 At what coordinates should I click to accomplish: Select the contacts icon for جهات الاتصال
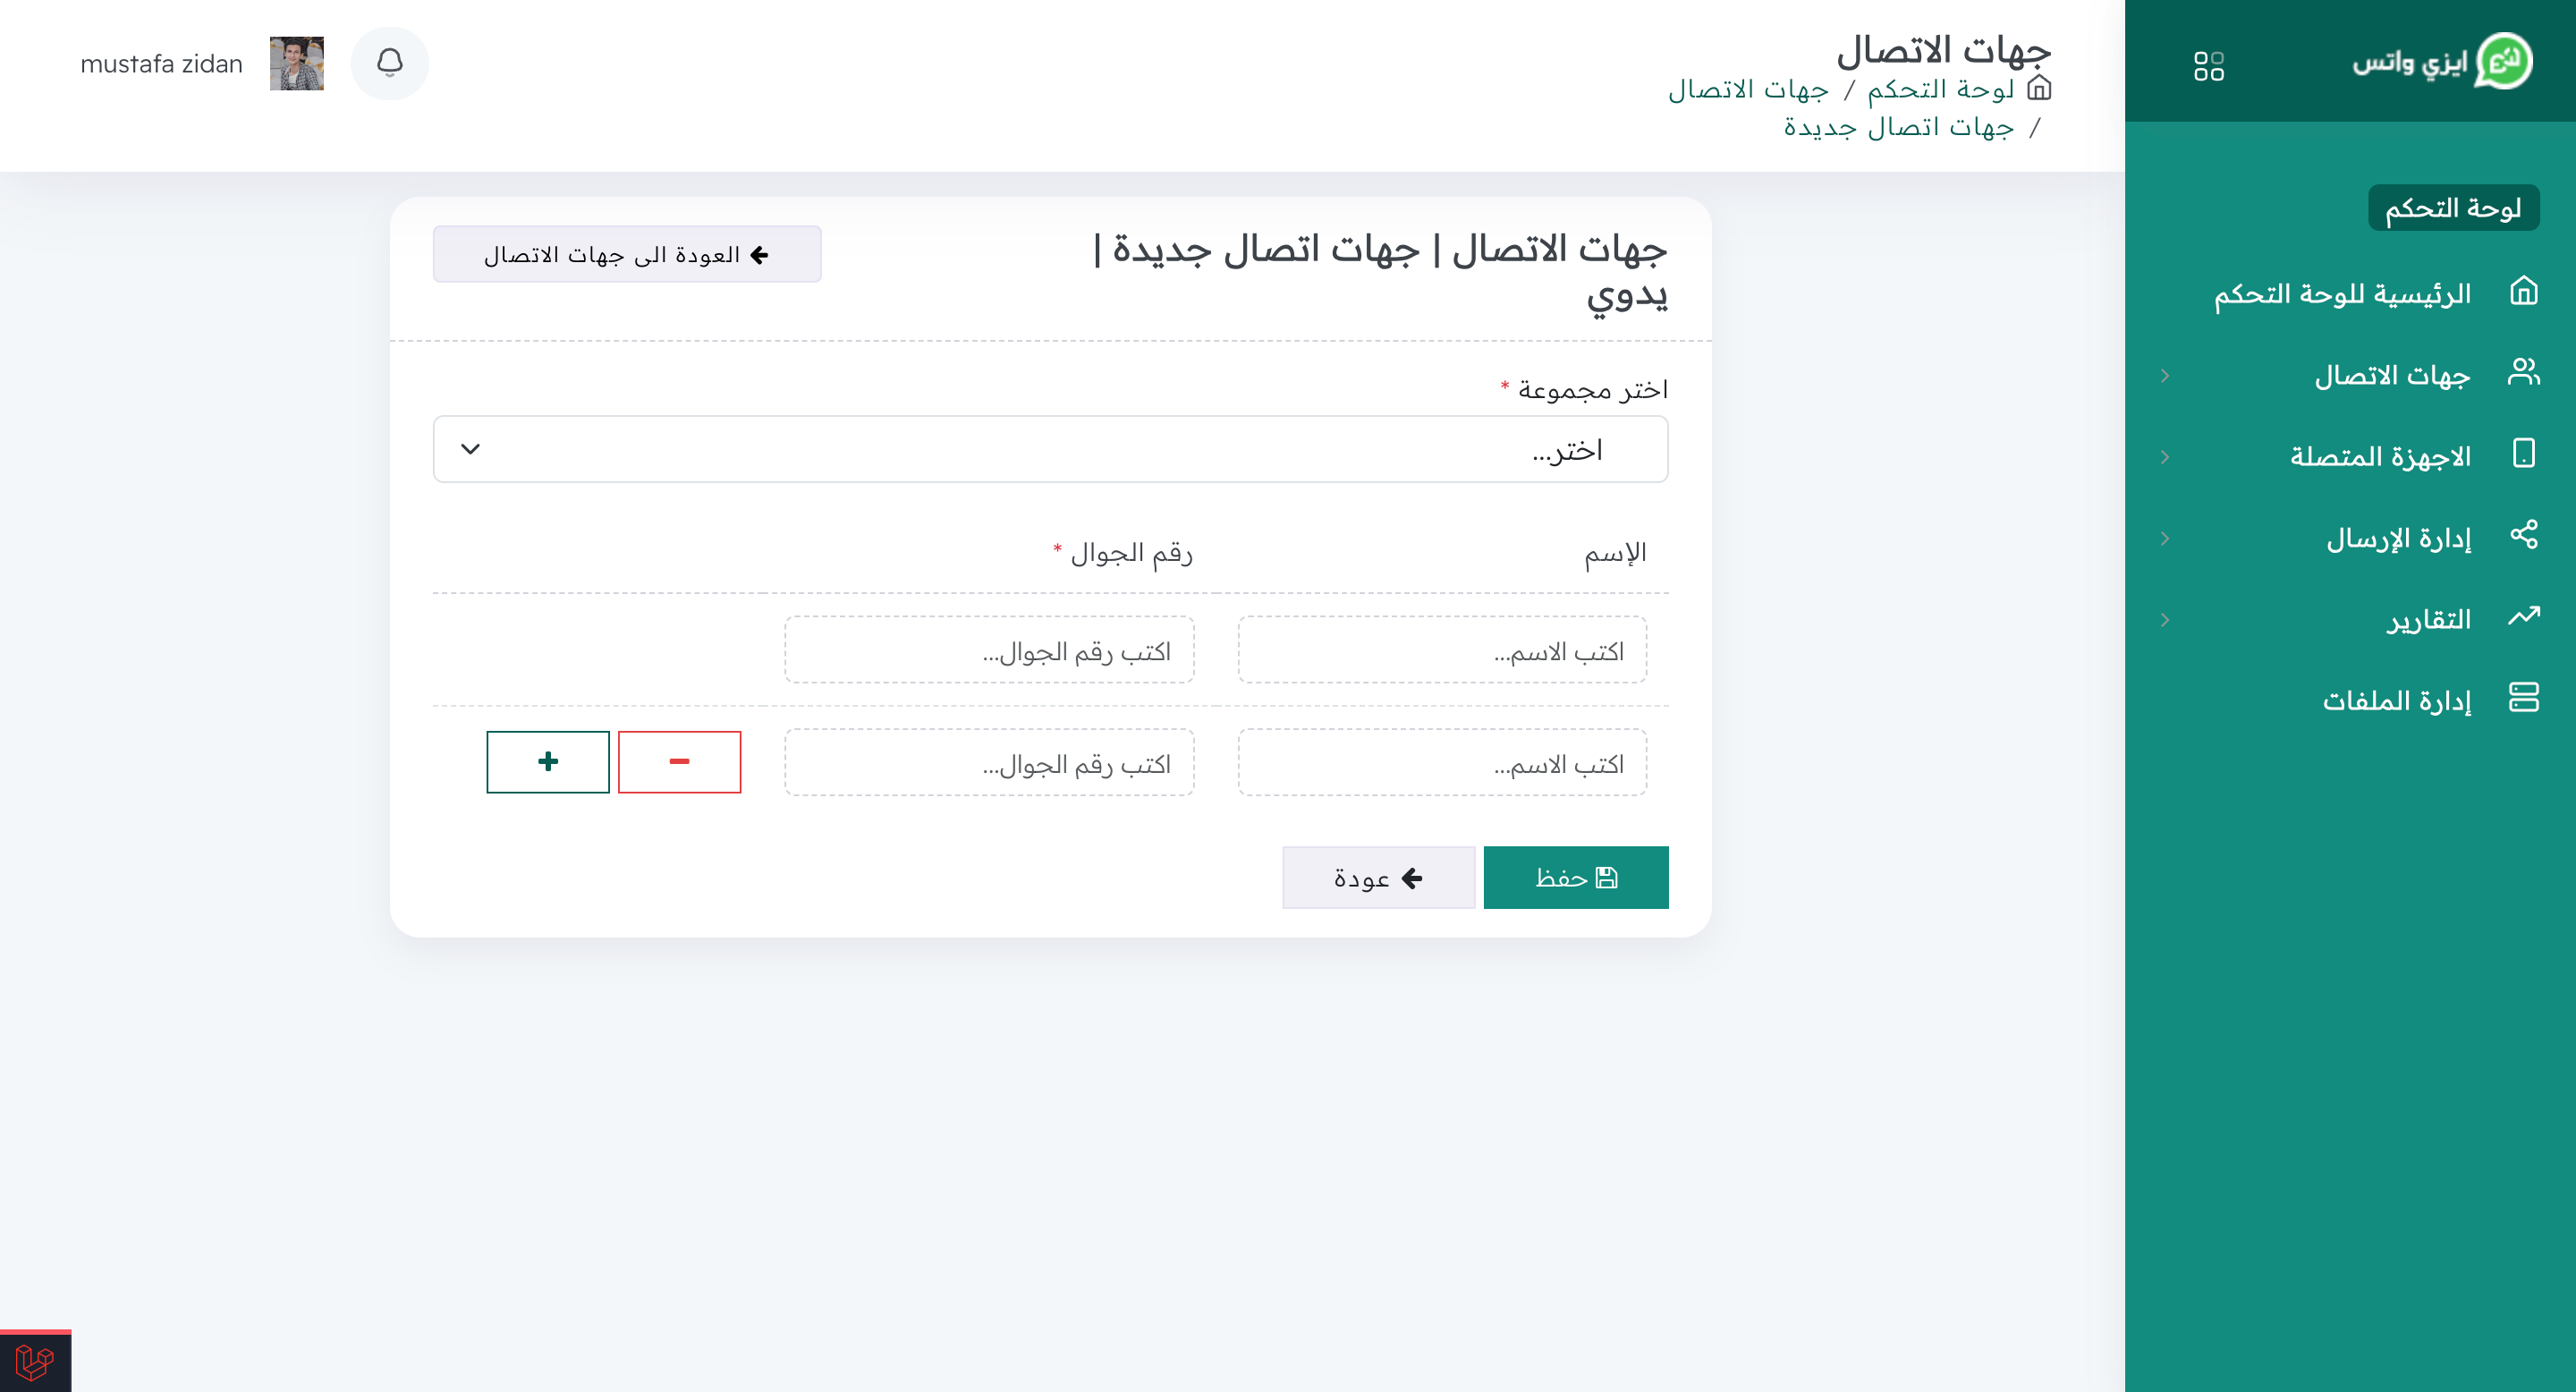(2525, 373)
